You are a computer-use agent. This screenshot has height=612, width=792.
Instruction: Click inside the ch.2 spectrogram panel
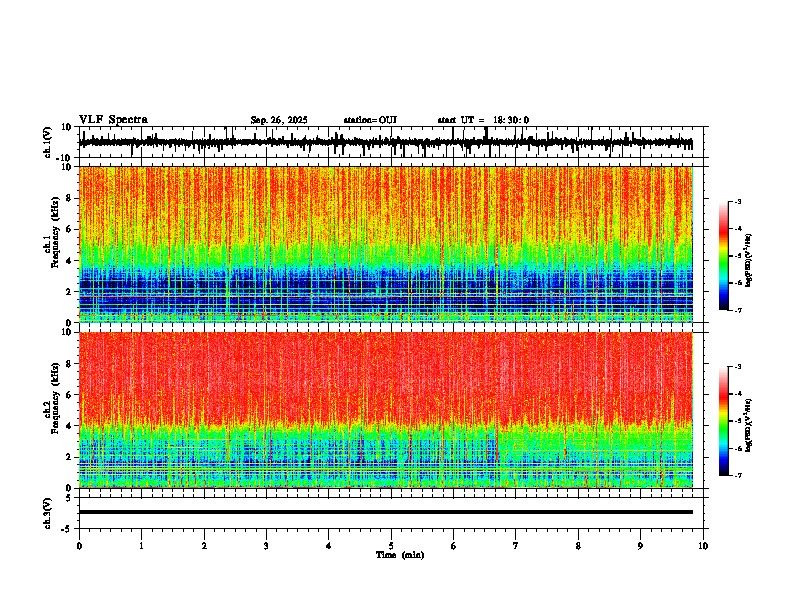click(x=386, y=410)
